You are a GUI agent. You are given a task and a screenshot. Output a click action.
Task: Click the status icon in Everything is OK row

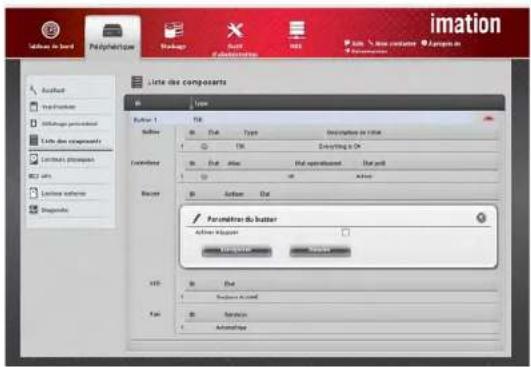(x=204, y=146)
